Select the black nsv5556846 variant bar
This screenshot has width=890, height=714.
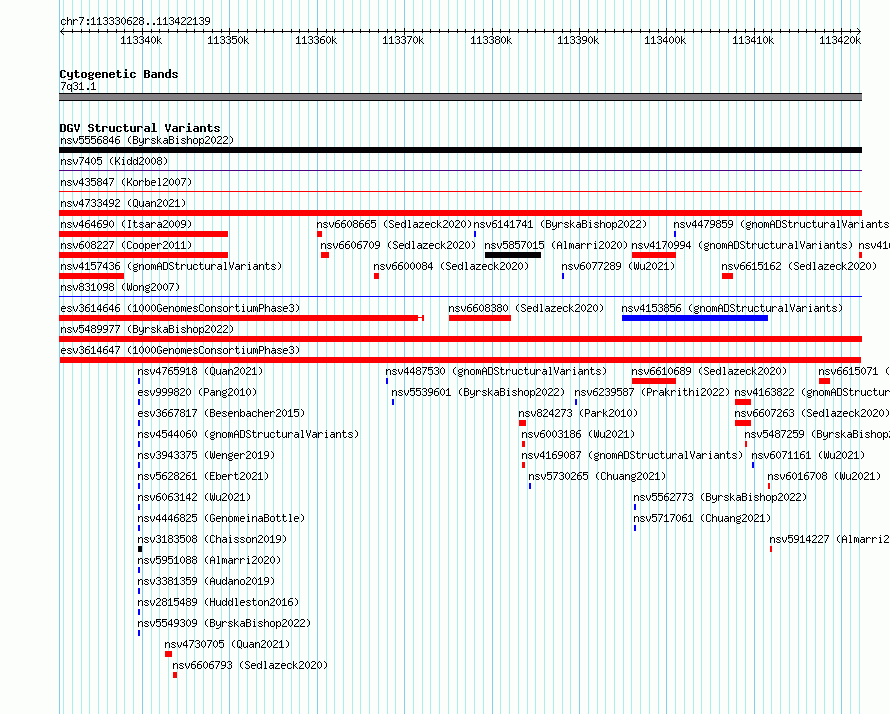coord(460,150)
